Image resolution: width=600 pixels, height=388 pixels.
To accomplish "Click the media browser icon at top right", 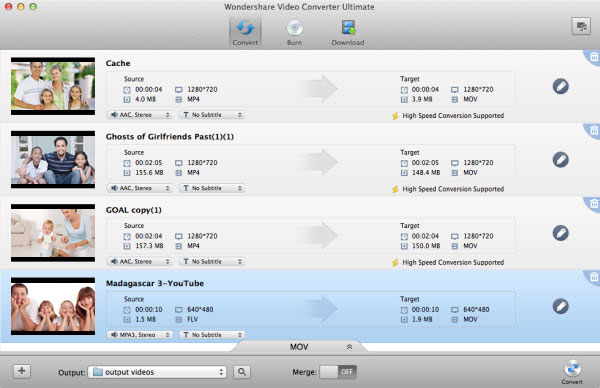I will point(581,26).
